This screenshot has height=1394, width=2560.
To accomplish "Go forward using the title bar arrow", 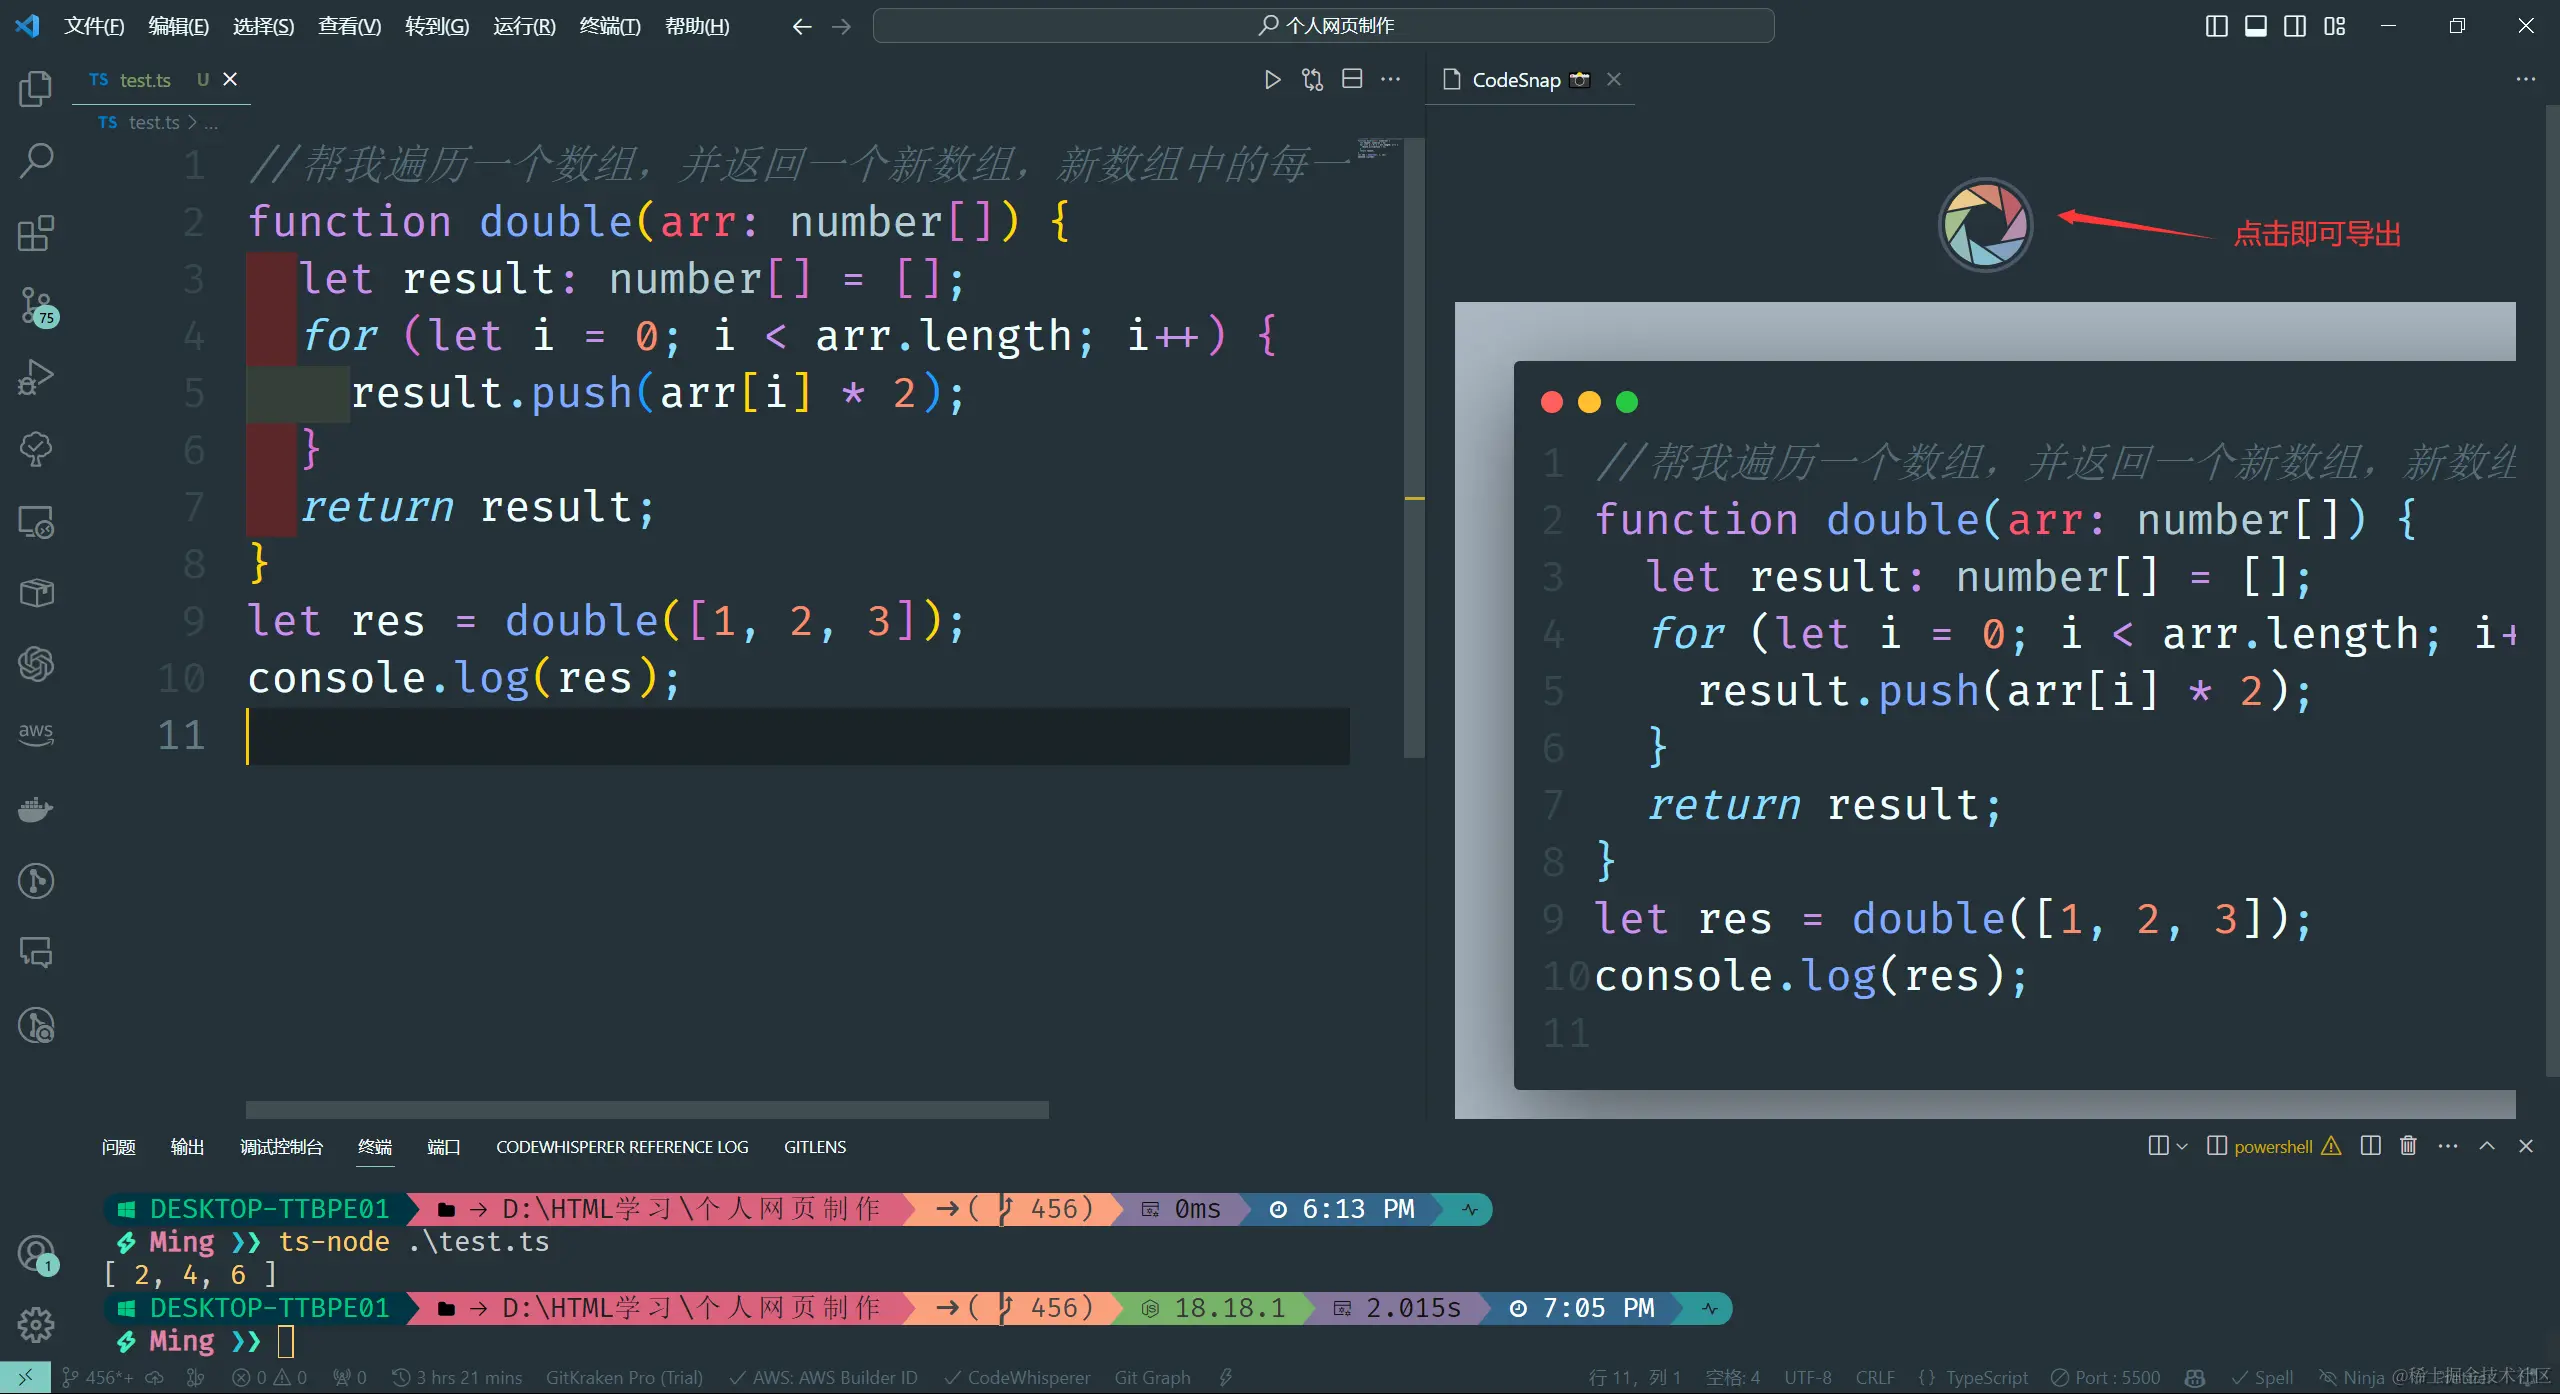I will tap(842, 26).
